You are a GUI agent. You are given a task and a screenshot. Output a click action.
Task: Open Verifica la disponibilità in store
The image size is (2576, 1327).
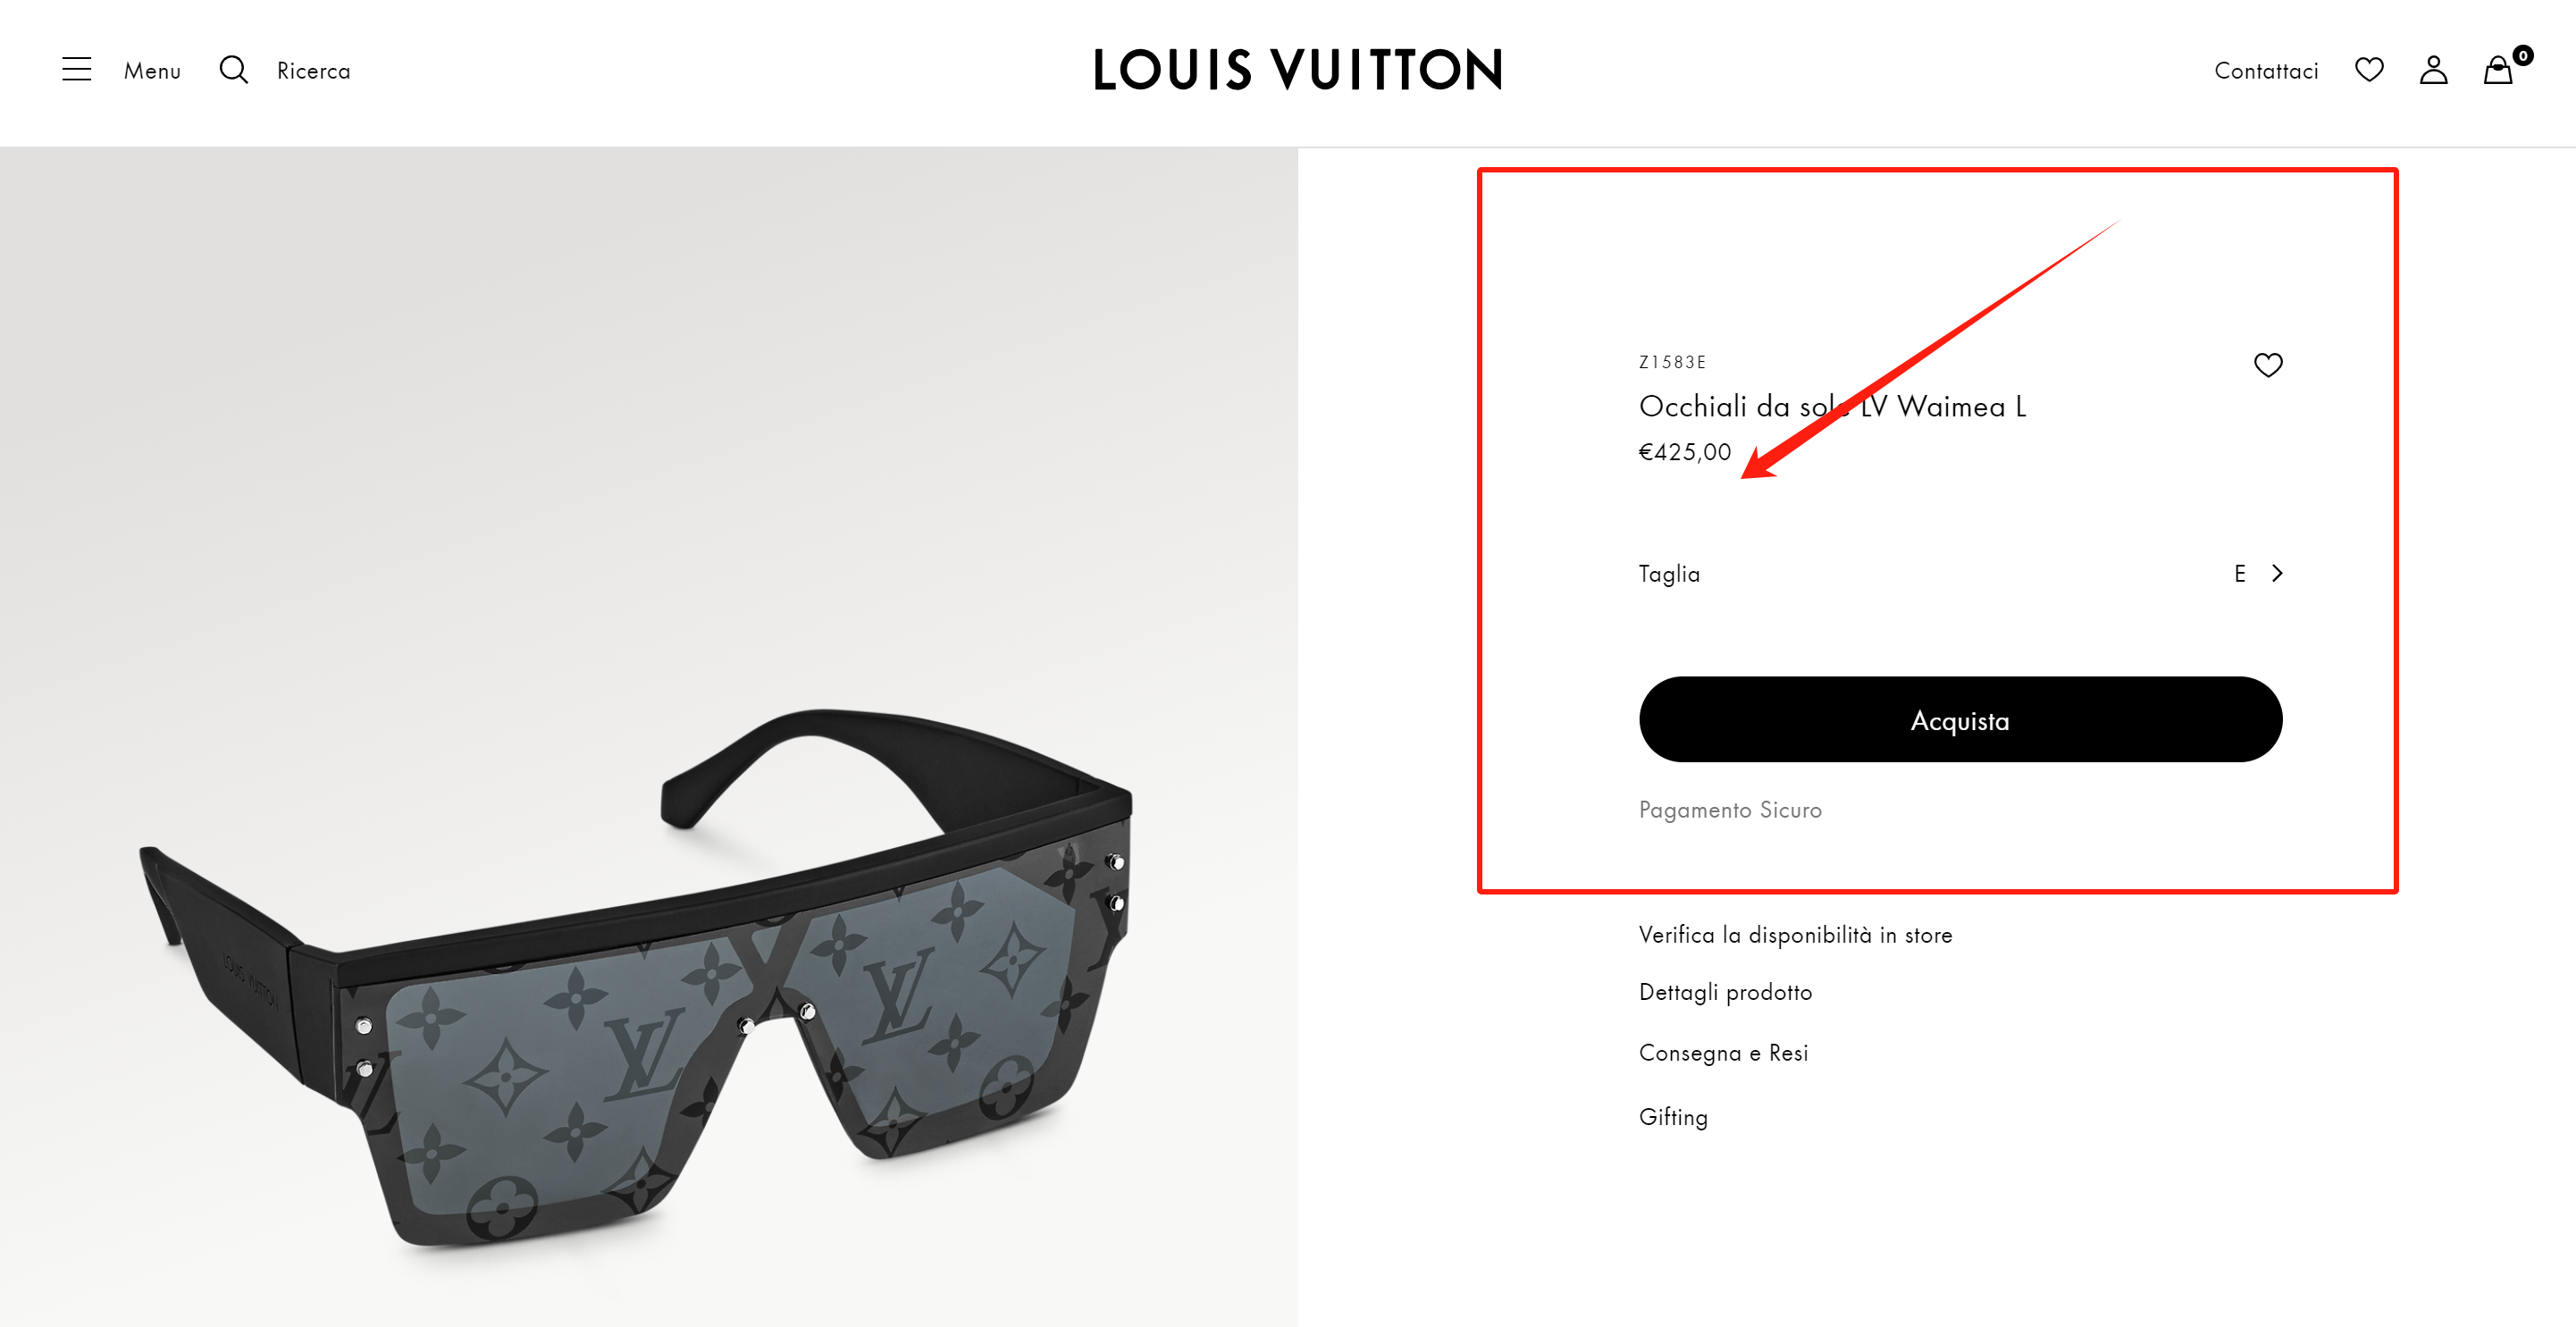[1795, 935]
